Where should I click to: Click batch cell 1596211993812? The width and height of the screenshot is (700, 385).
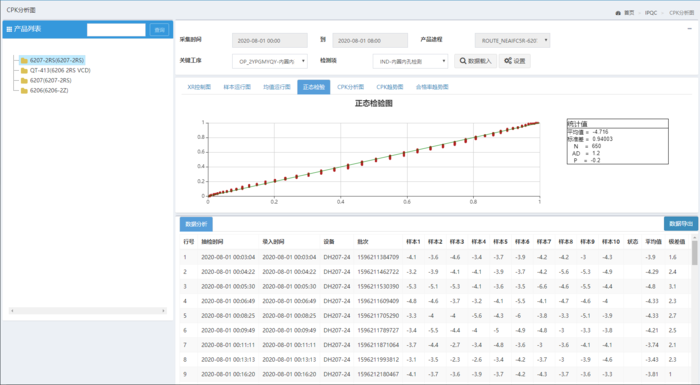(x=378, y=360)
